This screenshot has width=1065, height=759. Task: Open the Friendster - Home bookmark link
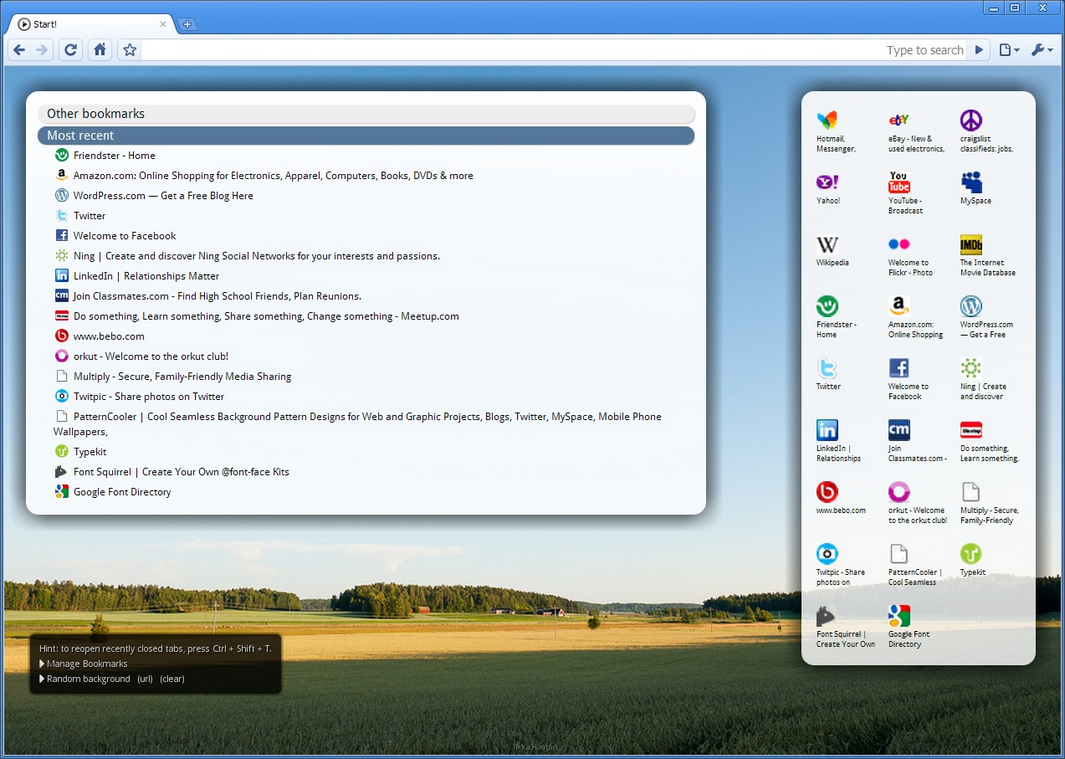click(114, 156)
